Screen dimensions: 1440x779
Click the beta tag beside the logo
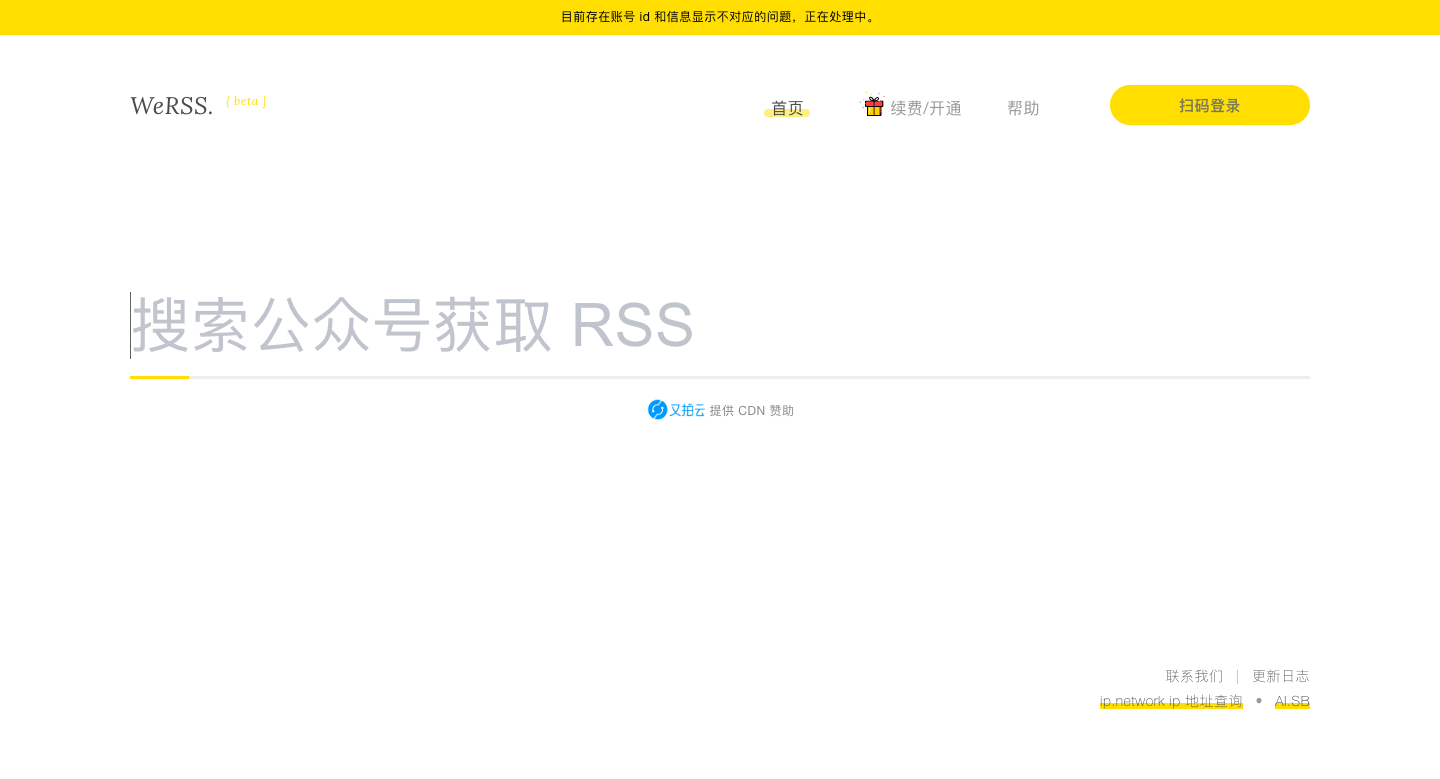pos(246,101)
